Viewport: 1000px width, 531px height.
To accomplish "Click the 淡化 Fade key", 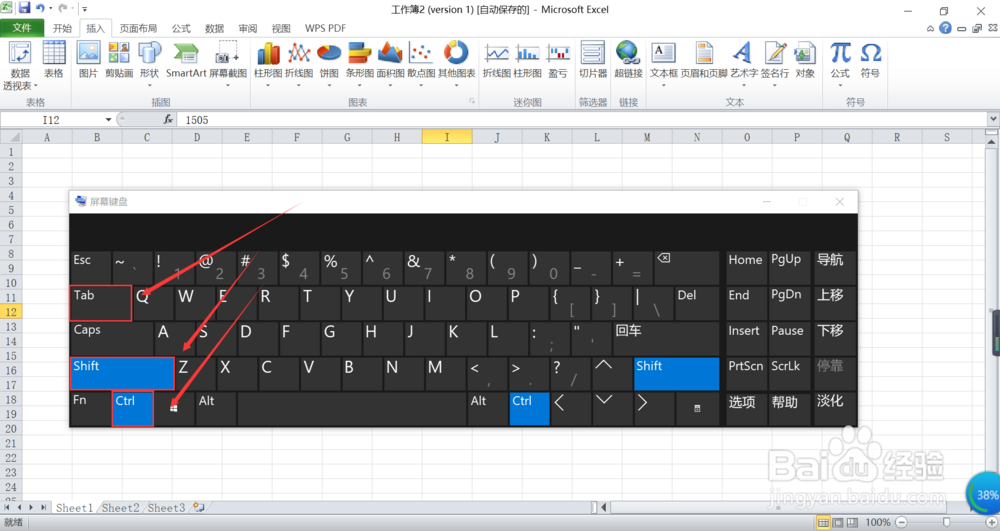I will click(x=834, y=409).
